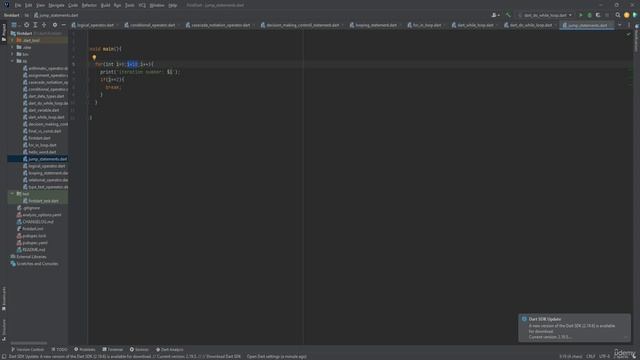Image resolution: width=640 pixels, height=360 pixels.
Task: Collapse the test folder
Action: pyautogui.click(x=12, y=194)
